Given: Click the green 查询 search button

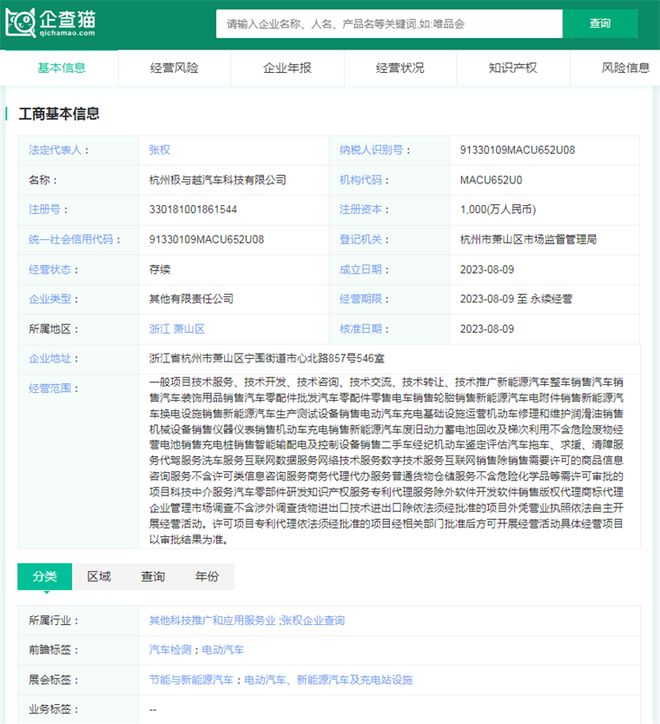Looking at the screenshot, I should 600,24.
